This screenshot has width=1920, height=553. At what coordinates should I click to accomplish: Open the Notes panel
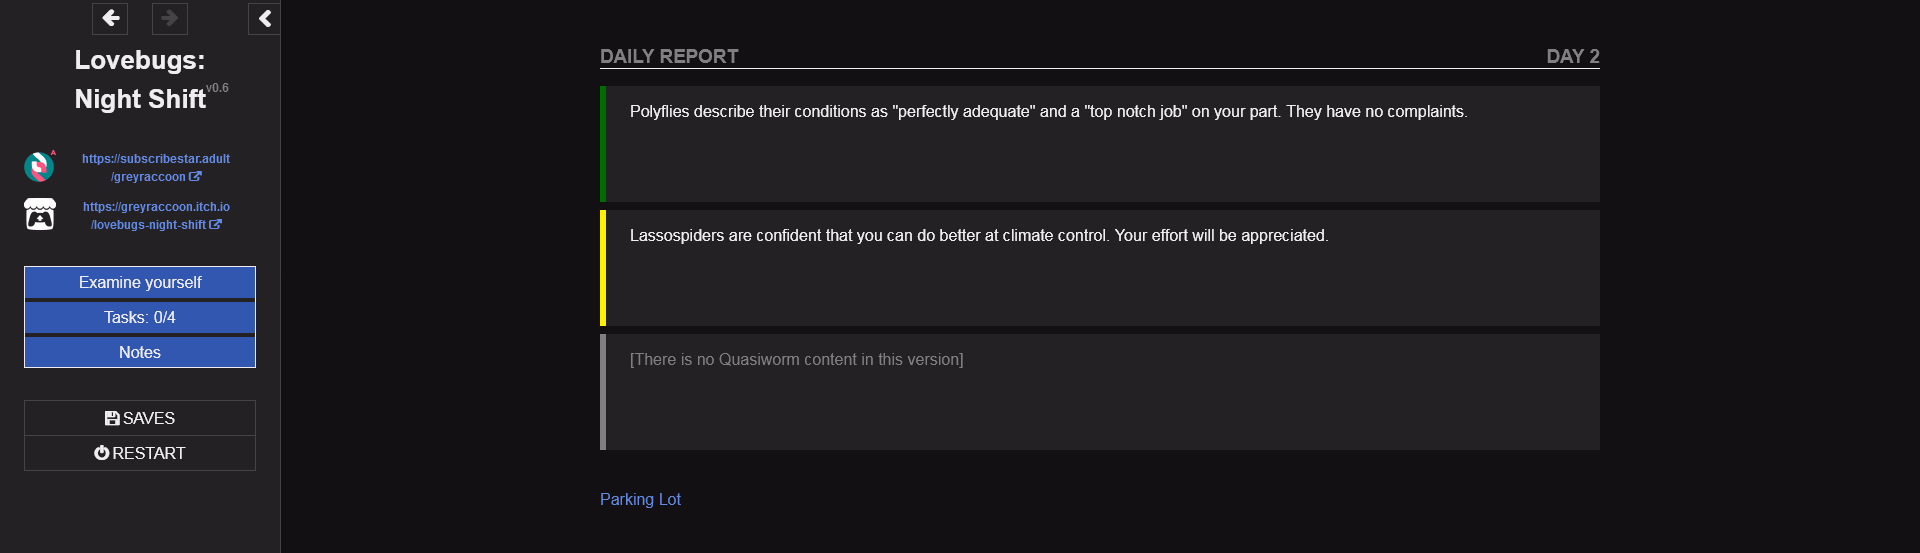(140, 352)
